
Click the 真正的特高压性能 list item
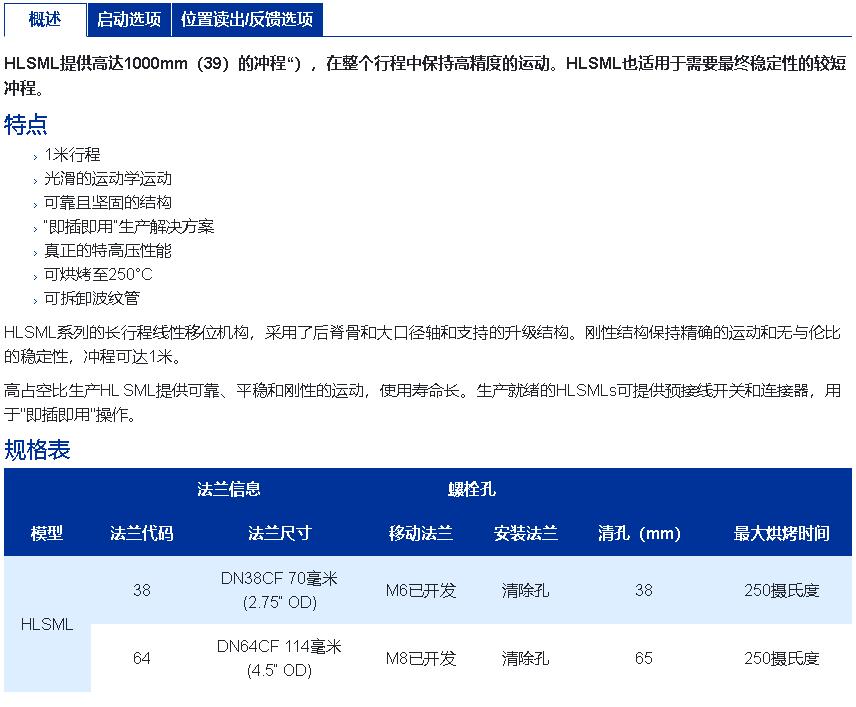(x=108, y=251)
